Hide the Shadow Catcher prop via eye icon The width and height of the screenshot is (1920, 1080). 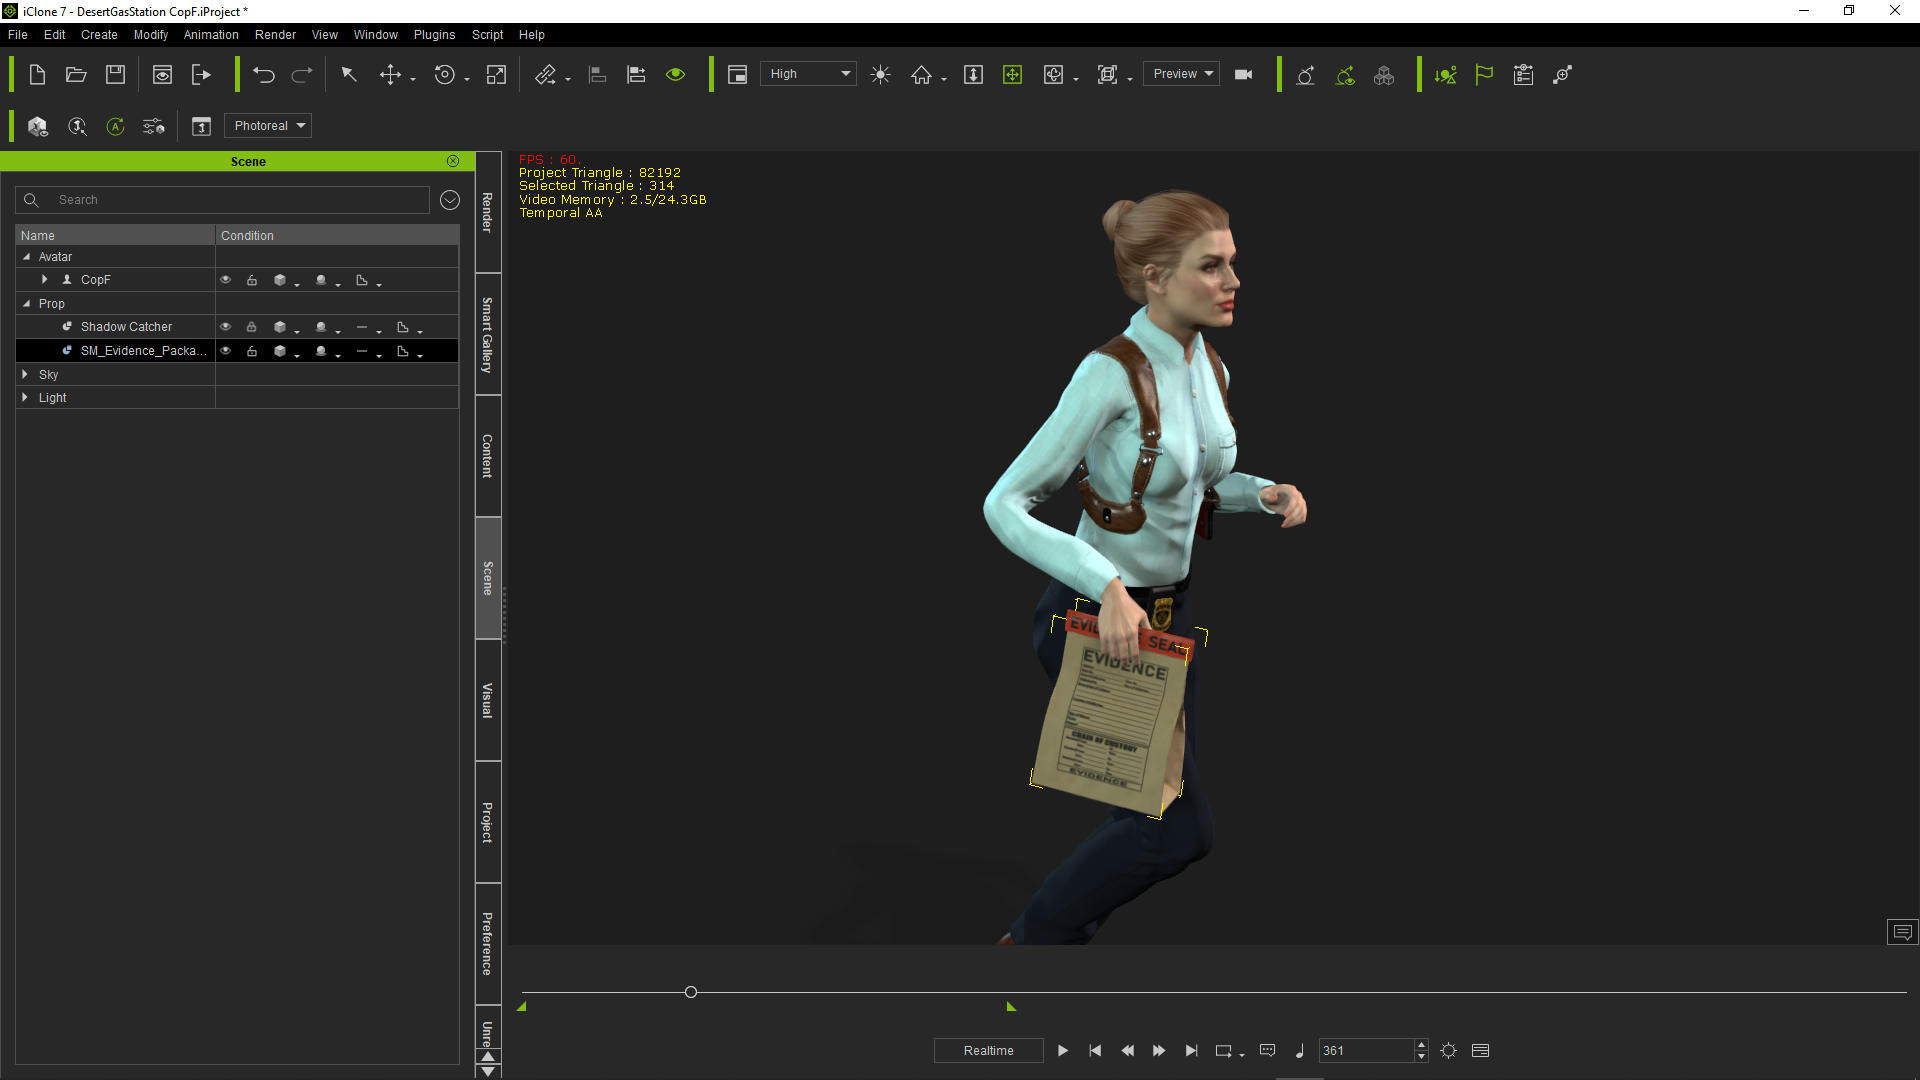pyautogui.click(x=226, y=327)
